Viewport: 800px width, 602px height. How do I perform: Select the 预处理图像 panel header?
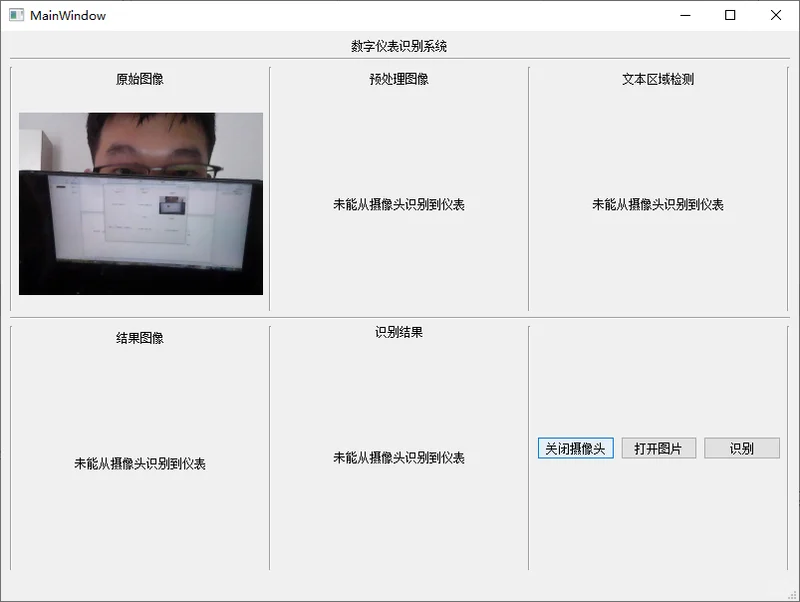(397, 80)
